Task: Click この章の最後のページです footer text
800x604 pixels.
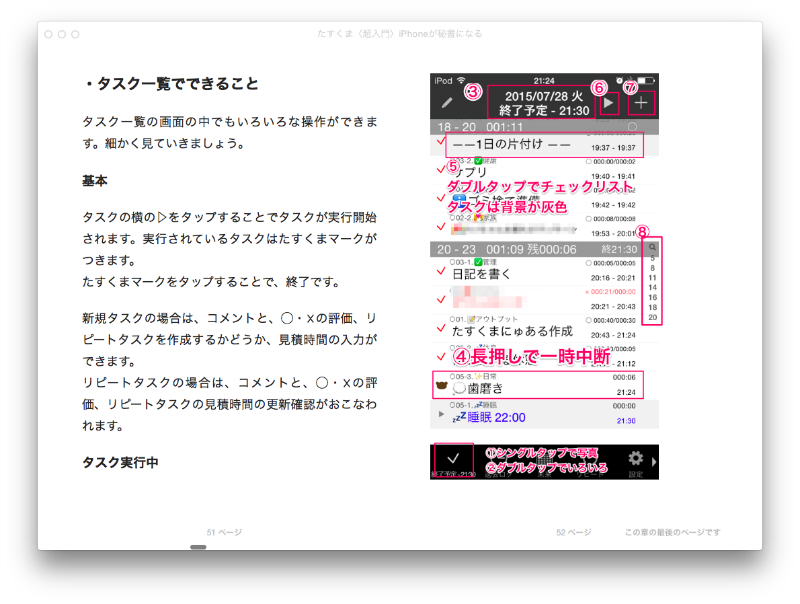Action: click(672, 532)
